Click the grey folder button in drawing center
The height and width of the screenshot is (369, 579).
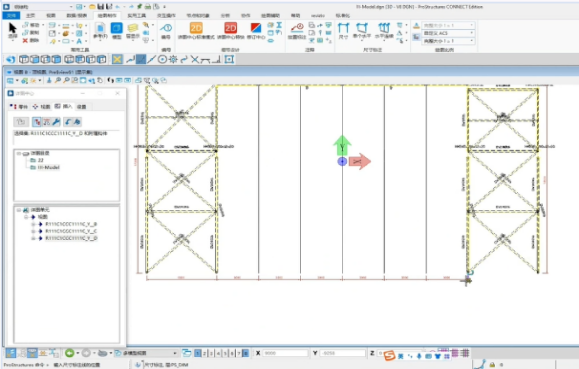point(21,122)
